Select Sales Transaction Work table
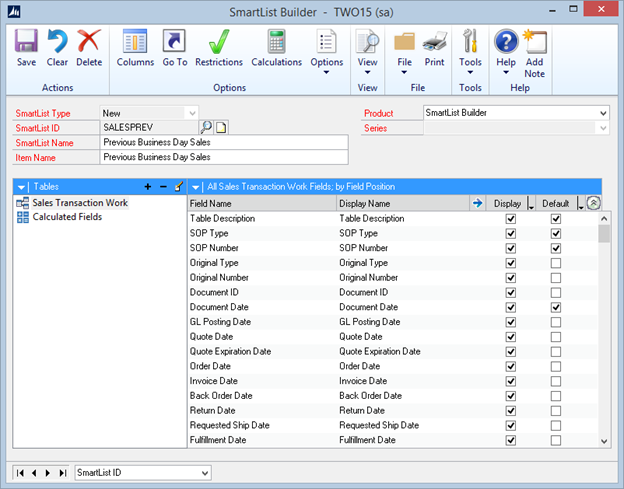The width and height of the screenshot is (624, 489). tap(80, 203)
